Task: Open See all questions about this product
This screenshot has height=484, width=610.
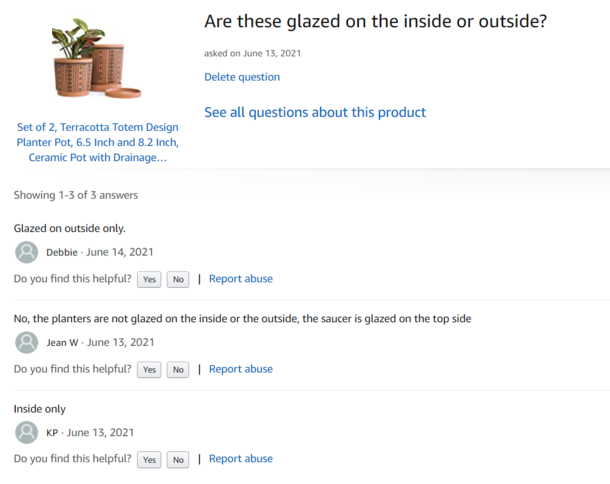Action: [315, 112]
